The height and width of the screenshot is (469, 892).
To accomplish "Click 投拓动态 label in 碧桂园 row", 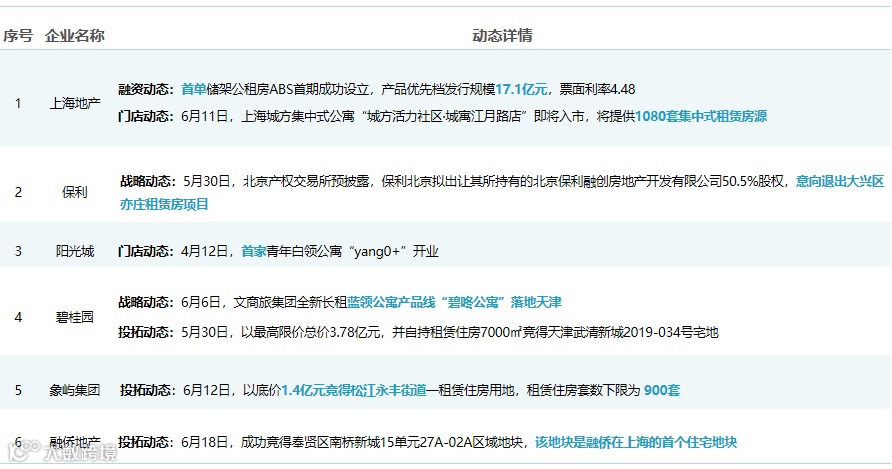I will coord(146,332).
